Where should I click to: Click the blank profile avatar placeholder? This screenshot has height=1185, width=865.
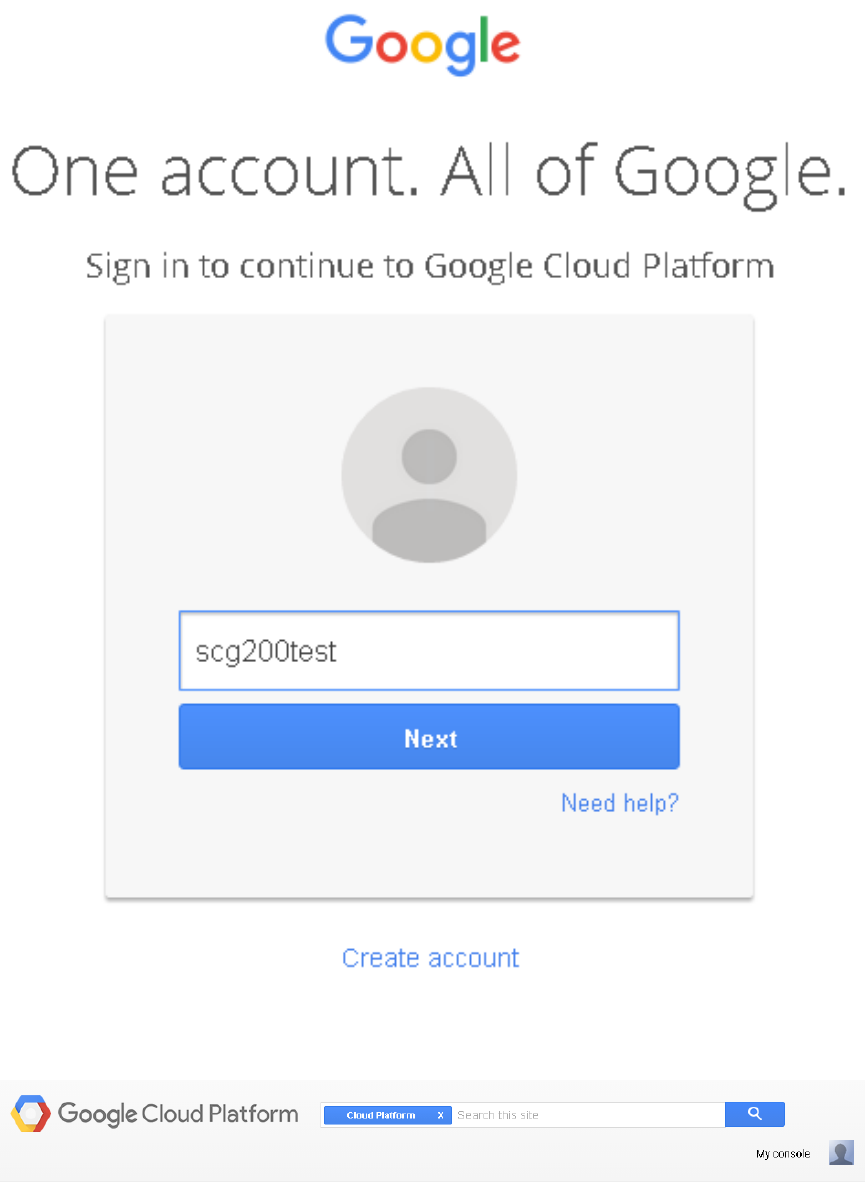[429, 475]
